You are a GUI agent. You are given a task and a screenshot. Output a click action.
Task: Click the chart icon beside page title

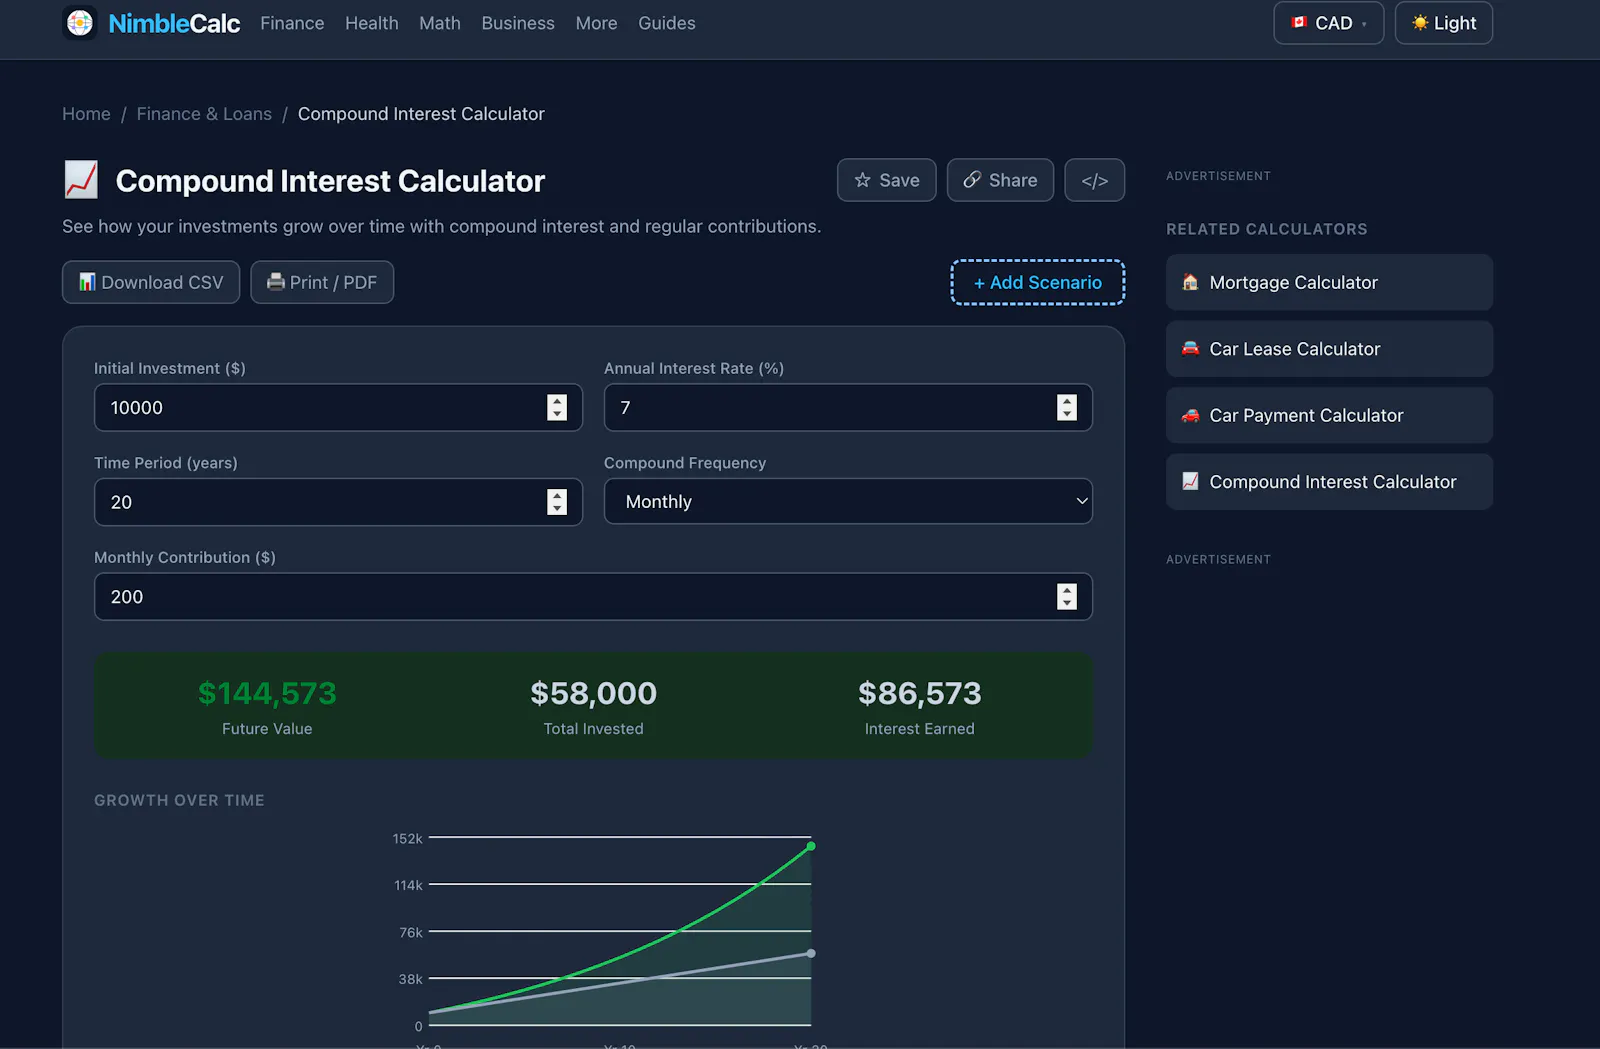tap(81, 180)
